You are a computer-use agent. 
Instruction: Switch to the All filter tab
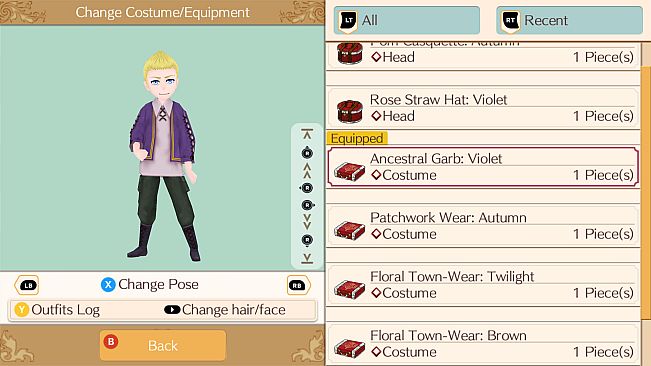pyautogui.click(x=407, y=20)
